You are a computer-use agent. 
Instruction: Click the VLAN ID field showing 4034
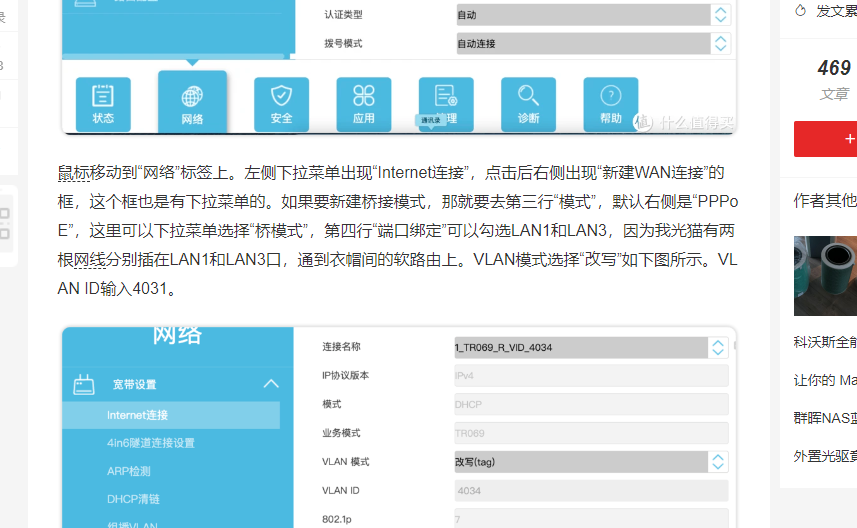pos(591,491)
